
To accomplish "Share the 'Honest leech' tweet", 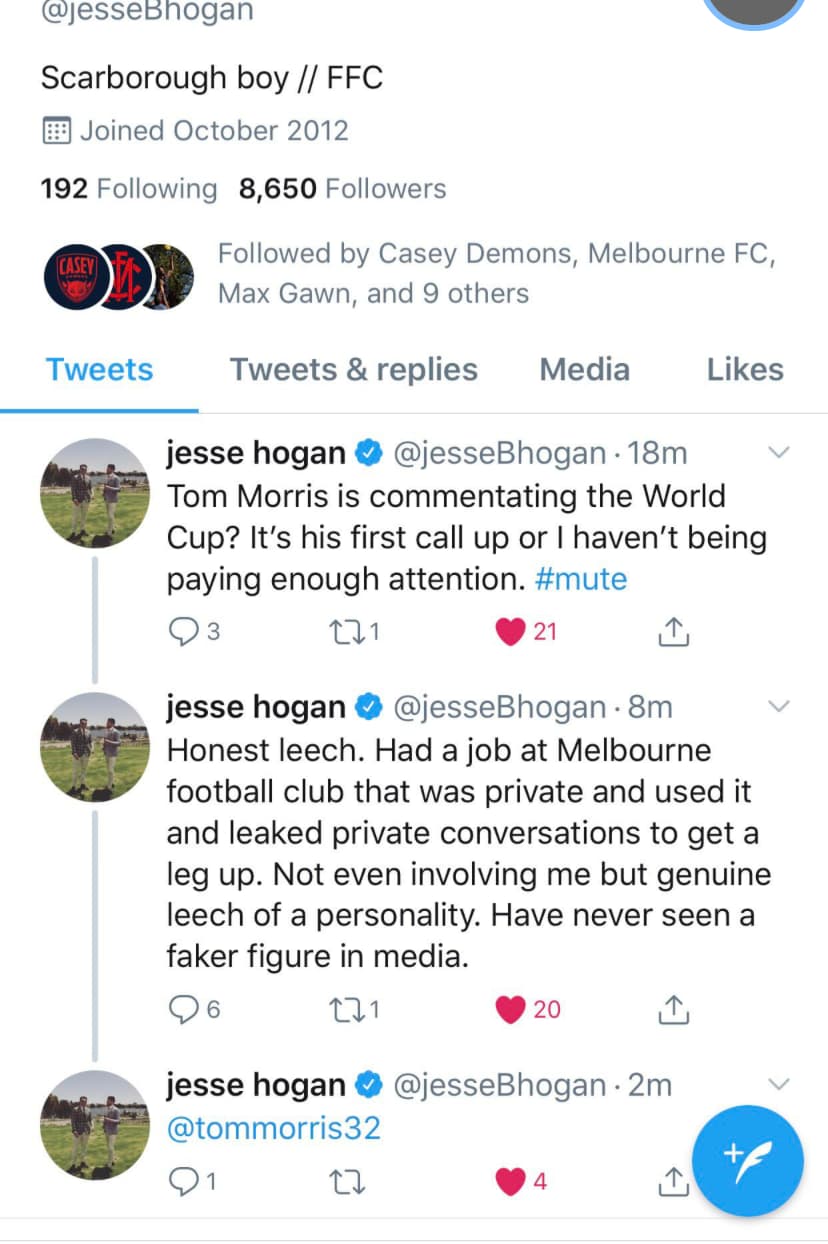I will [x=674, y=1010].
